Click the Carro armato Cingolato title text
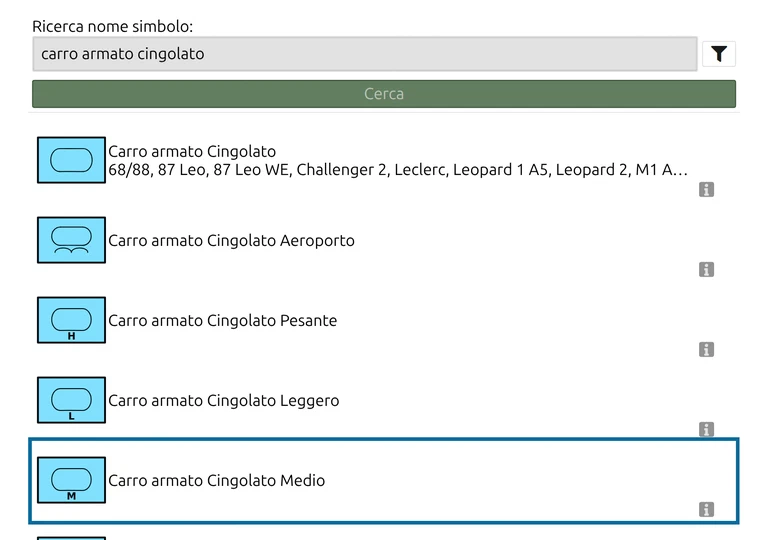The image size is (770, 540). coord(192,152)
